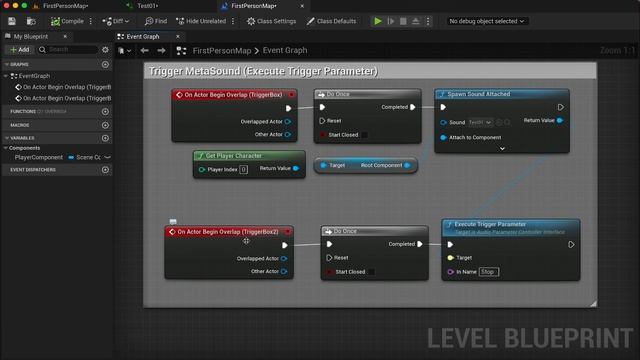This screenshot has width=640, height=360.
Task: Add a new event dispatcher with plus icon
Action: pos(105,169)
